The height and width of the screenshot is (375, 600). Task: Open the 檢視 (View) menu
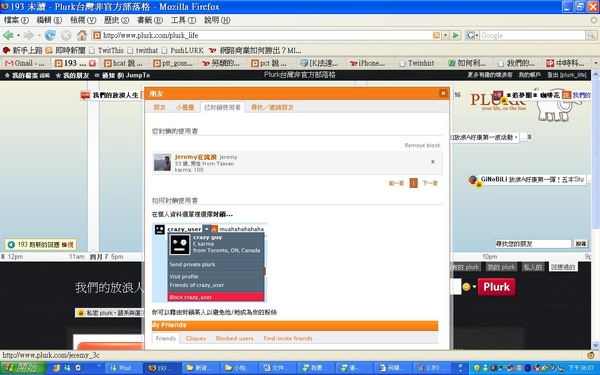coord(83,20)
